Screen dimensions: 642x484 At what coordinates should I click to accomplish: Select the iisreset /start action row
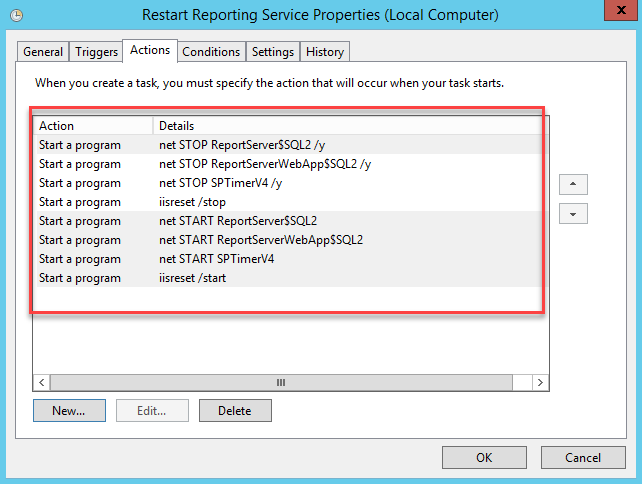click(x=192, y=278)
